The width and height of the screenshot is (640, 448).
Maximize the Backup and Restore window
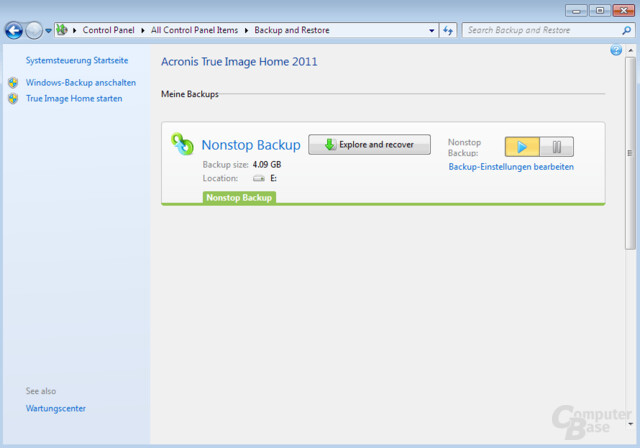(600, 11)
